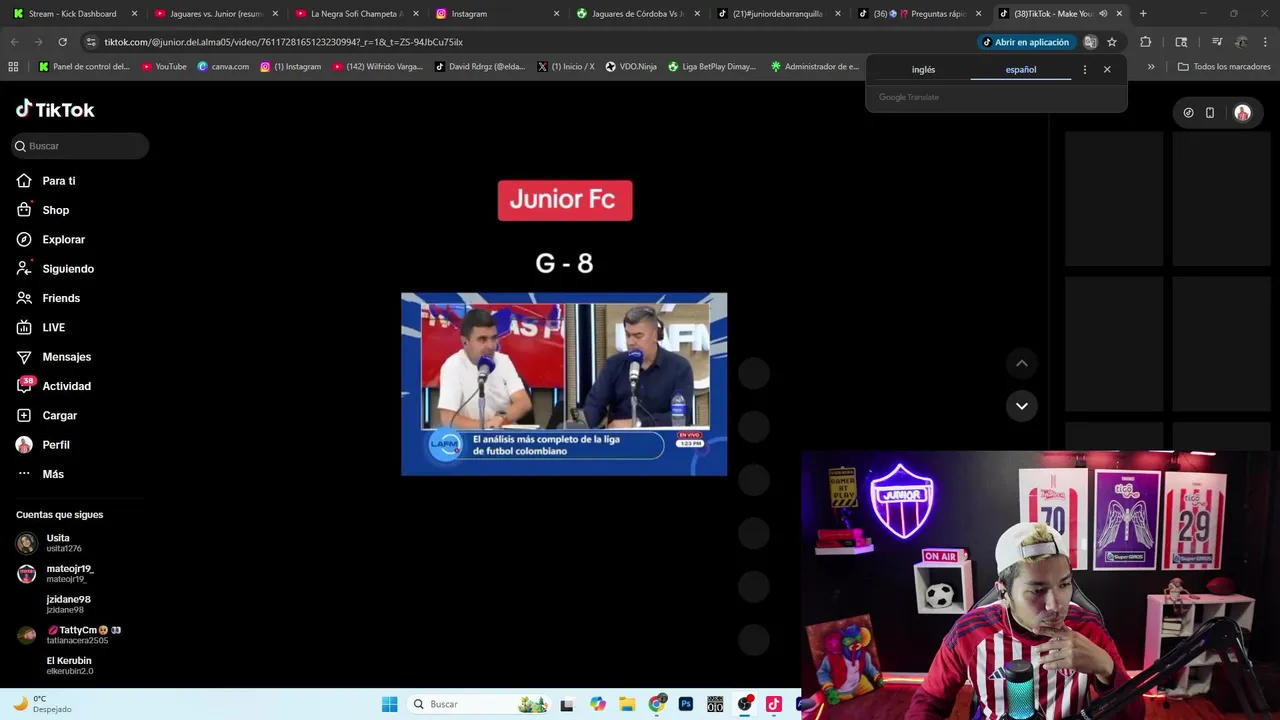Select inglés in Google Translate popup
Image resolution: width=1280 pixels, height=720 pixels.
[x=923, y=70]
